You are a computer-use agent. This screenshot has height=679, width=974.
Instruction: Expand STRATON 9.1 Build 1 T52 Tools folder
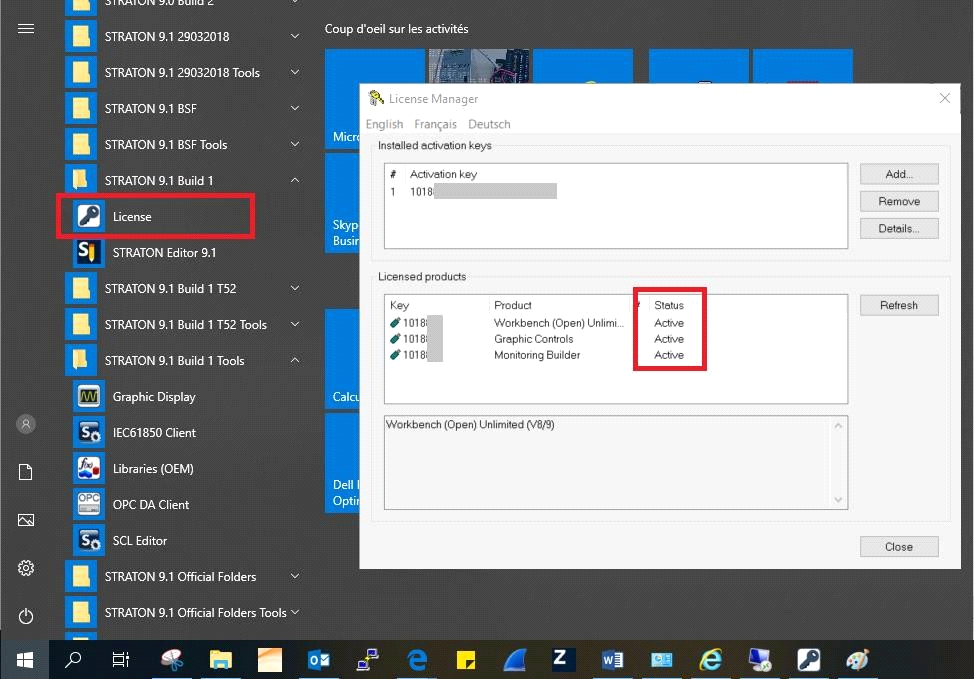click(x=295, y=324)
